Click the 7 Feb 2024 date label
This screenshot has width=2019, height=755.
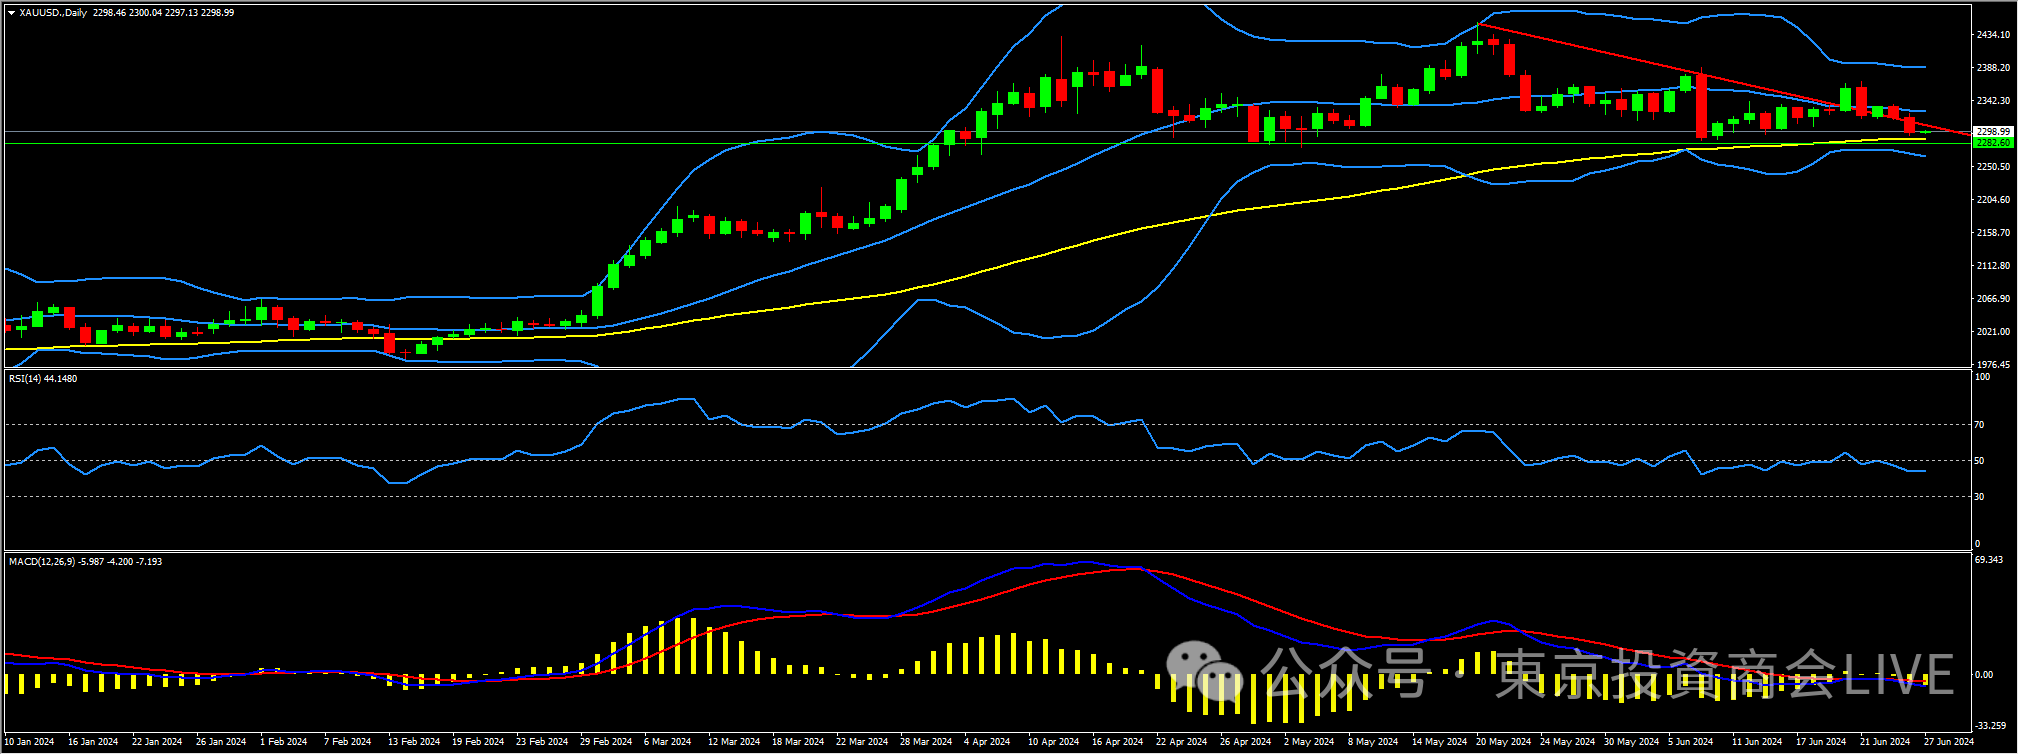[x=348, y=742]
